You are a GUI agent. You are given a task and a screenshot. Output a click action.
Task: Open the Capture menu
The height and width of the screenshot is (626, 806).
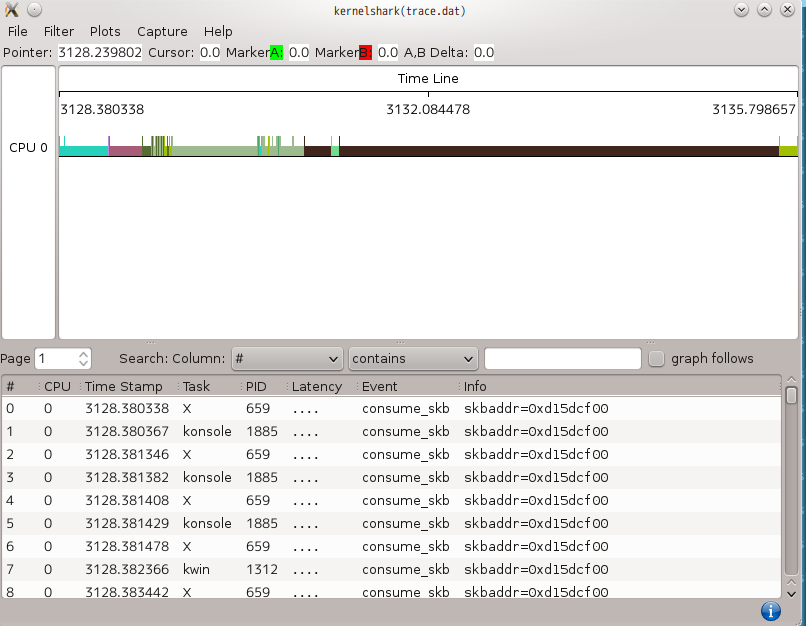[x=162, y=31]
